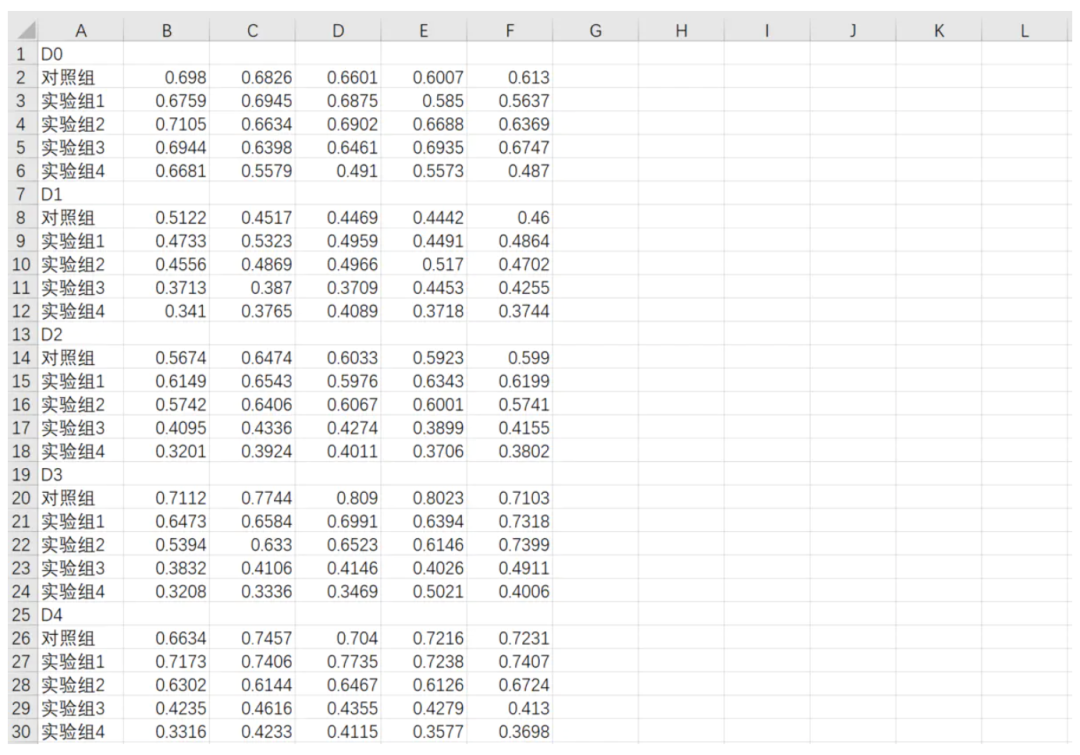Select cell with value 0.6007
Viewport: 1080px width, 755px height.
point(424,77)
